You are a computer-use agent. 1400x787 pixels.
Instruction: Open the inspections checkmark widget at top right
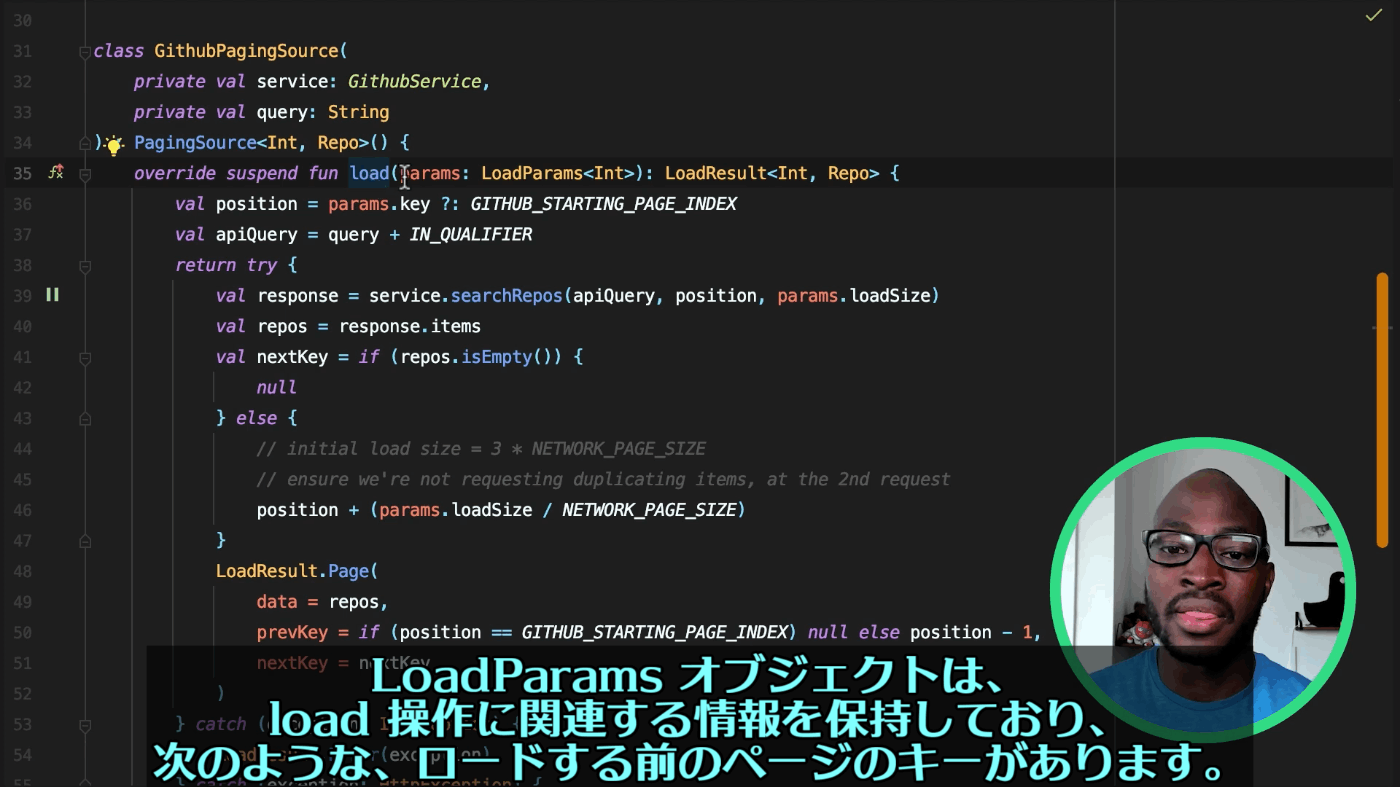[x=1373, y=16]
